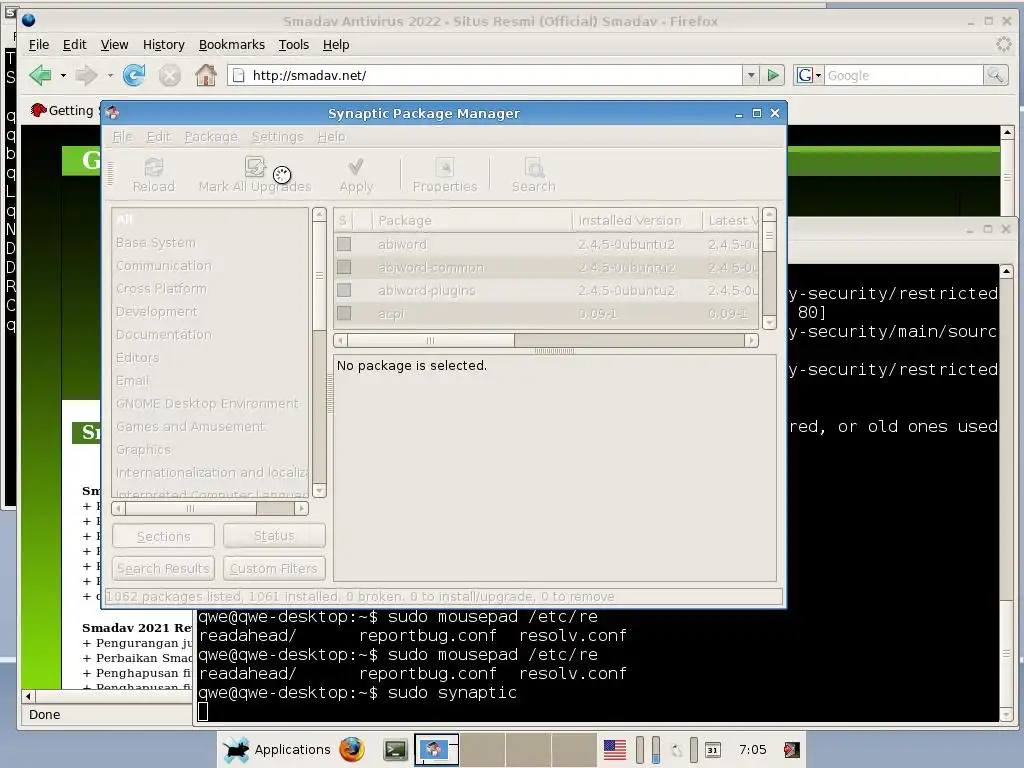The width and height of the screenshot is (1024, 768).
Task: Click the Search icon in Synaptic toolbar
Action: [x=534, y=167]
